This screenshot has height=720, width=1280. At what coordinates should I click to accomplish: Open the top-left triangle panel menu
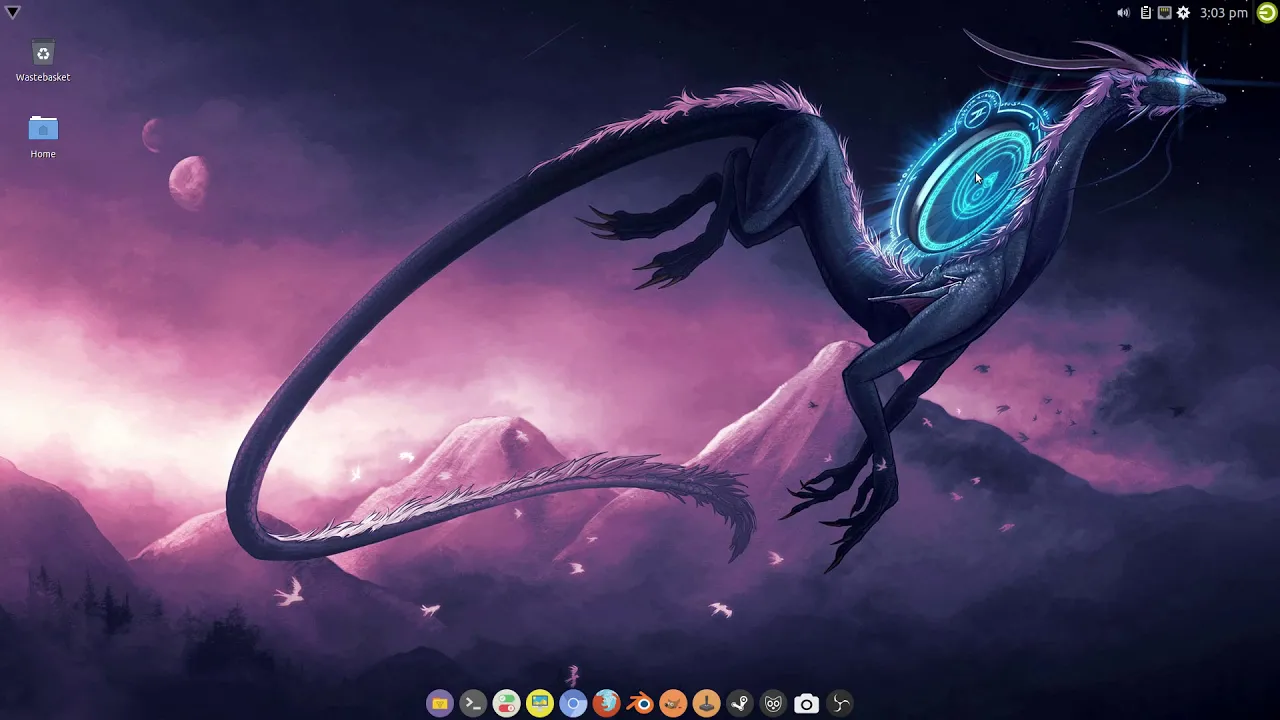tap(13, 13)
